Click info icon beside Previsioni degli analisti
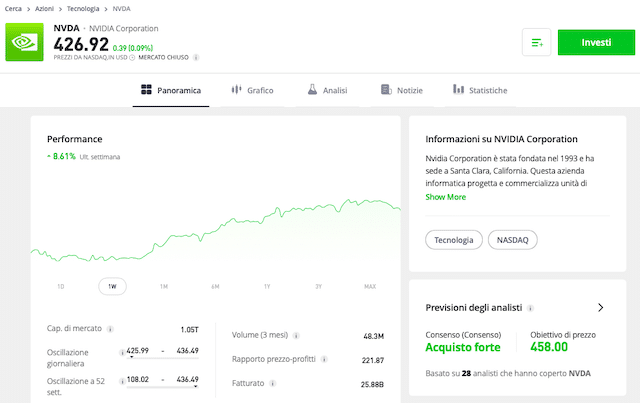Image resolution: width=640 pixels, height=403 pixels. [530, 308]
